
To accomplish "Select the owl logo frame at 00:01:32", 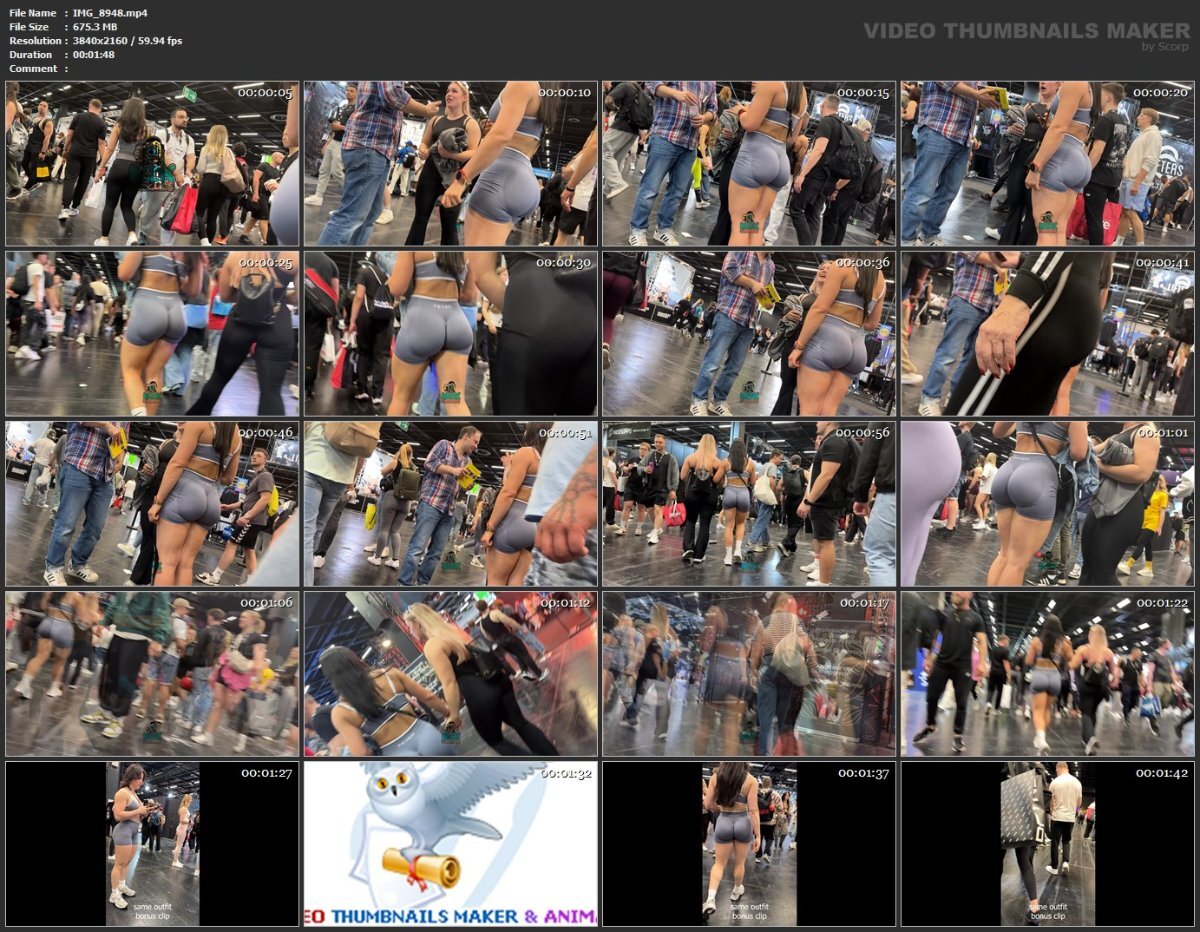I will pyautogui.click(x=451, y=844).
